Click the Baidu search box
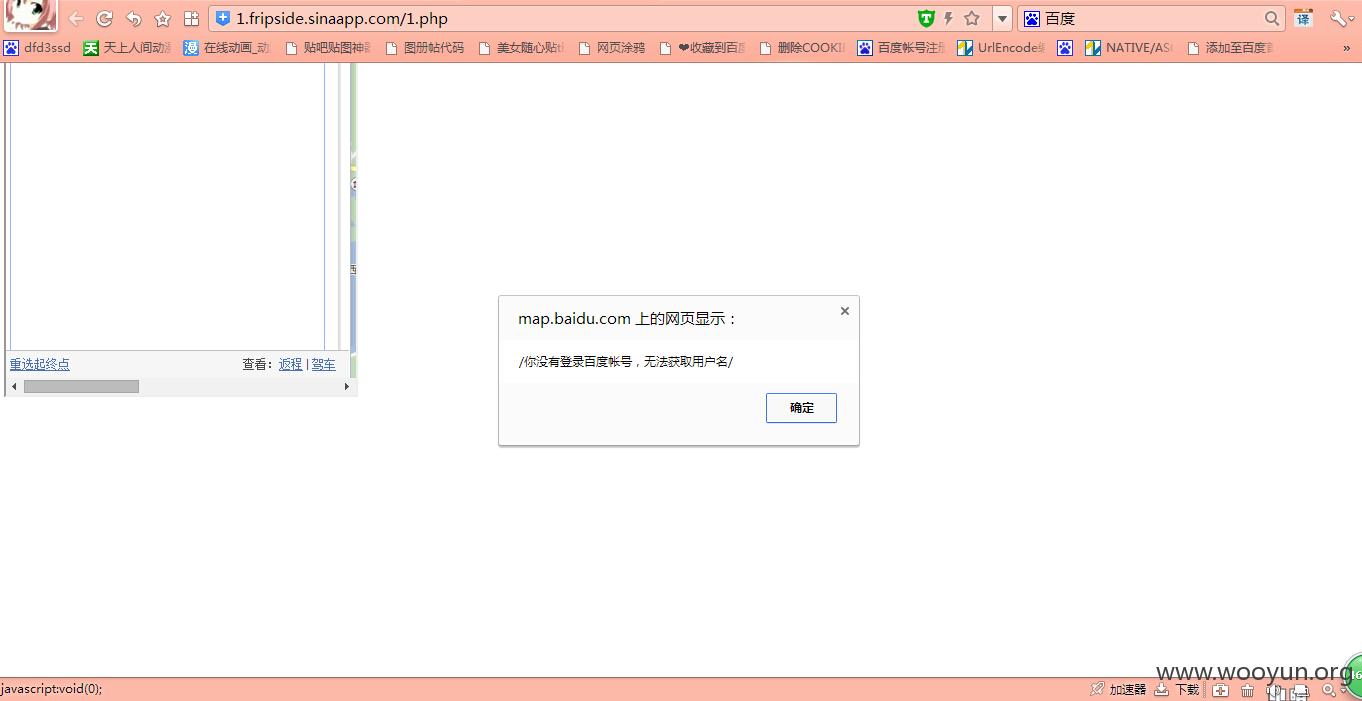This screenshot has height=701, width=1362. tap(1151, 19)
